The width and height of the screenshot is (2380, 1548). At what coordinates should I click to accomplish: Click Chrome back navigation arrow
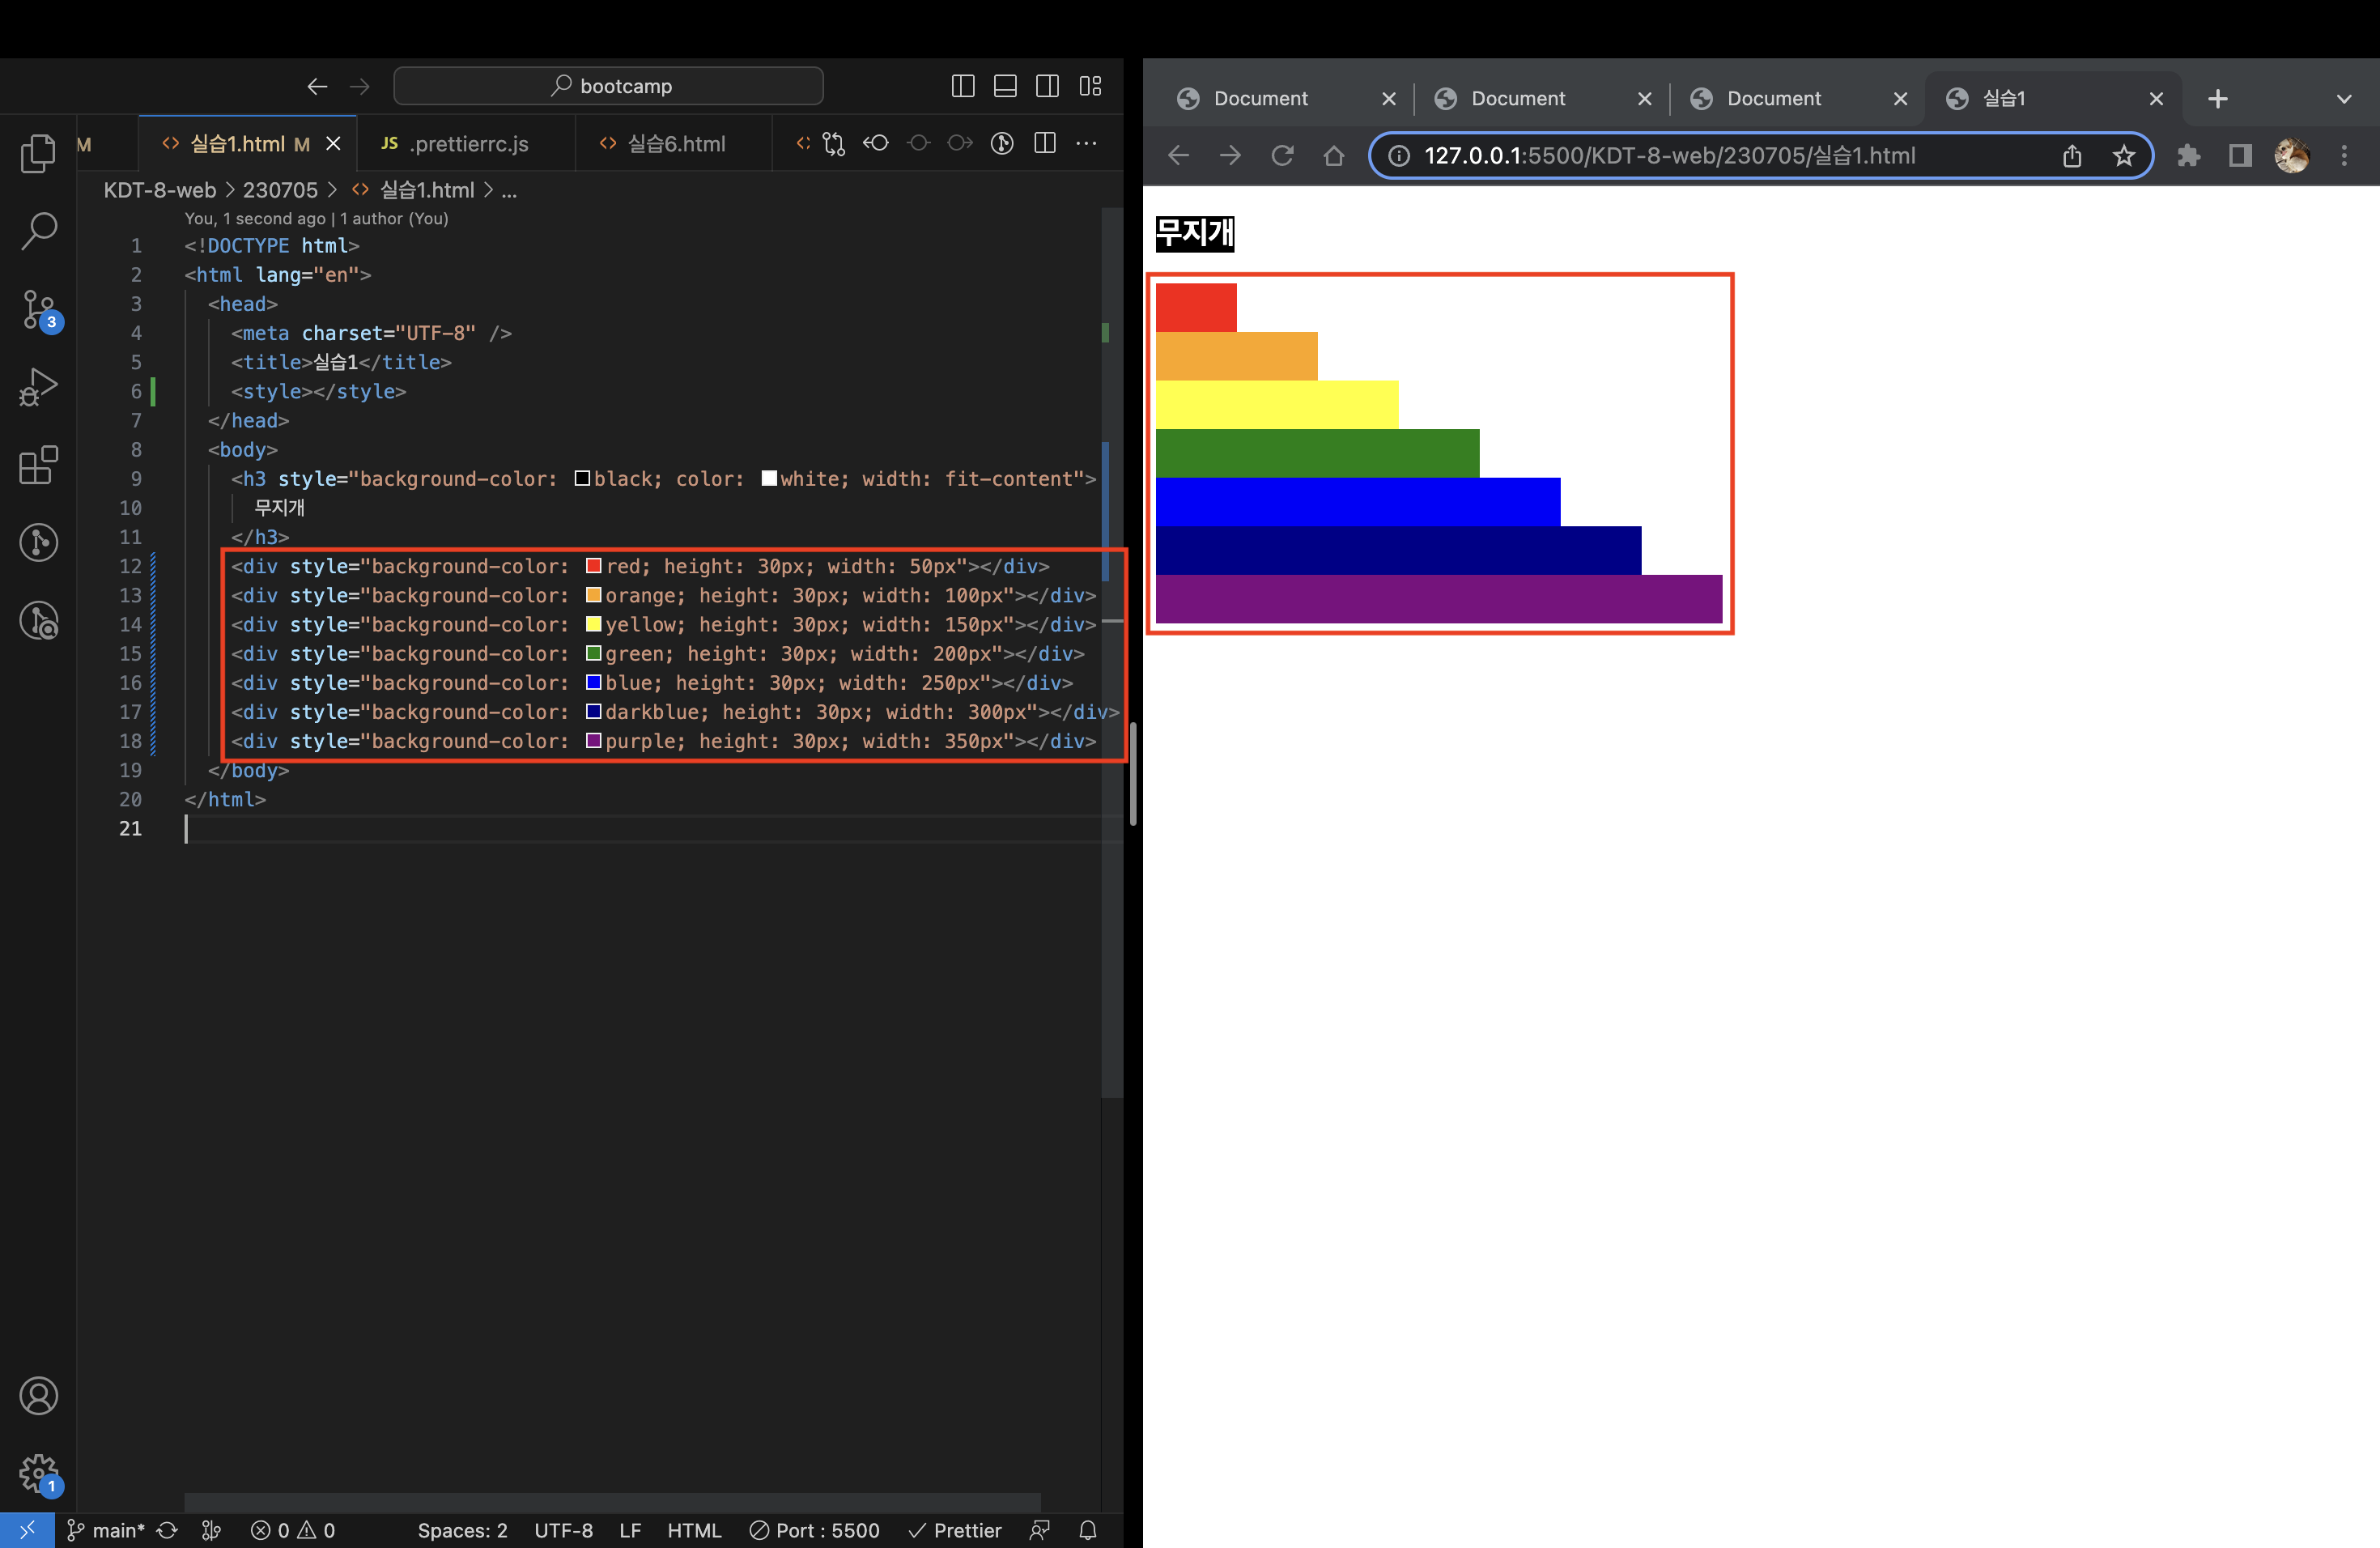1179,155
